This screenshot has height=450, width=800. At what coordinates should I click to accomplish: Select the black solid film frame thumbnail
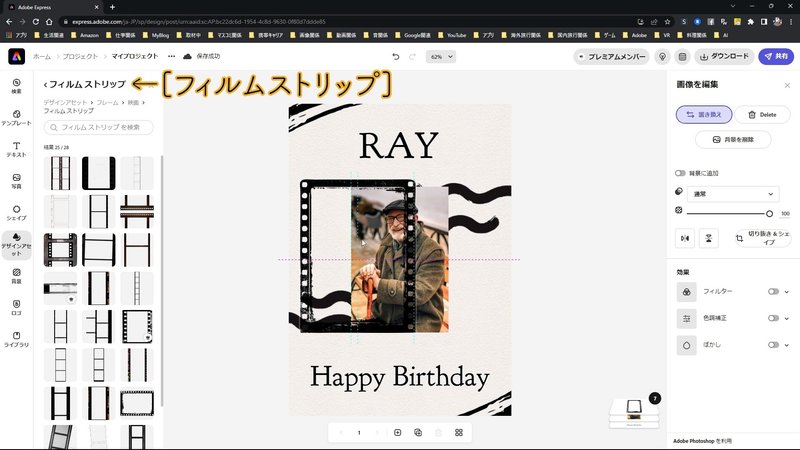(x=98, y=173)
